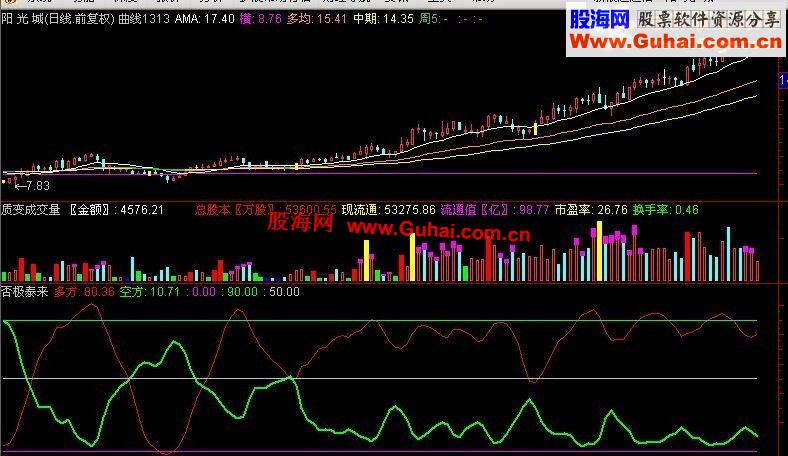Image resolution: width=788 pixels, height=456 pixels.
Task: Click the green 空方: 10.71 reading
Action: click(150, 292)
